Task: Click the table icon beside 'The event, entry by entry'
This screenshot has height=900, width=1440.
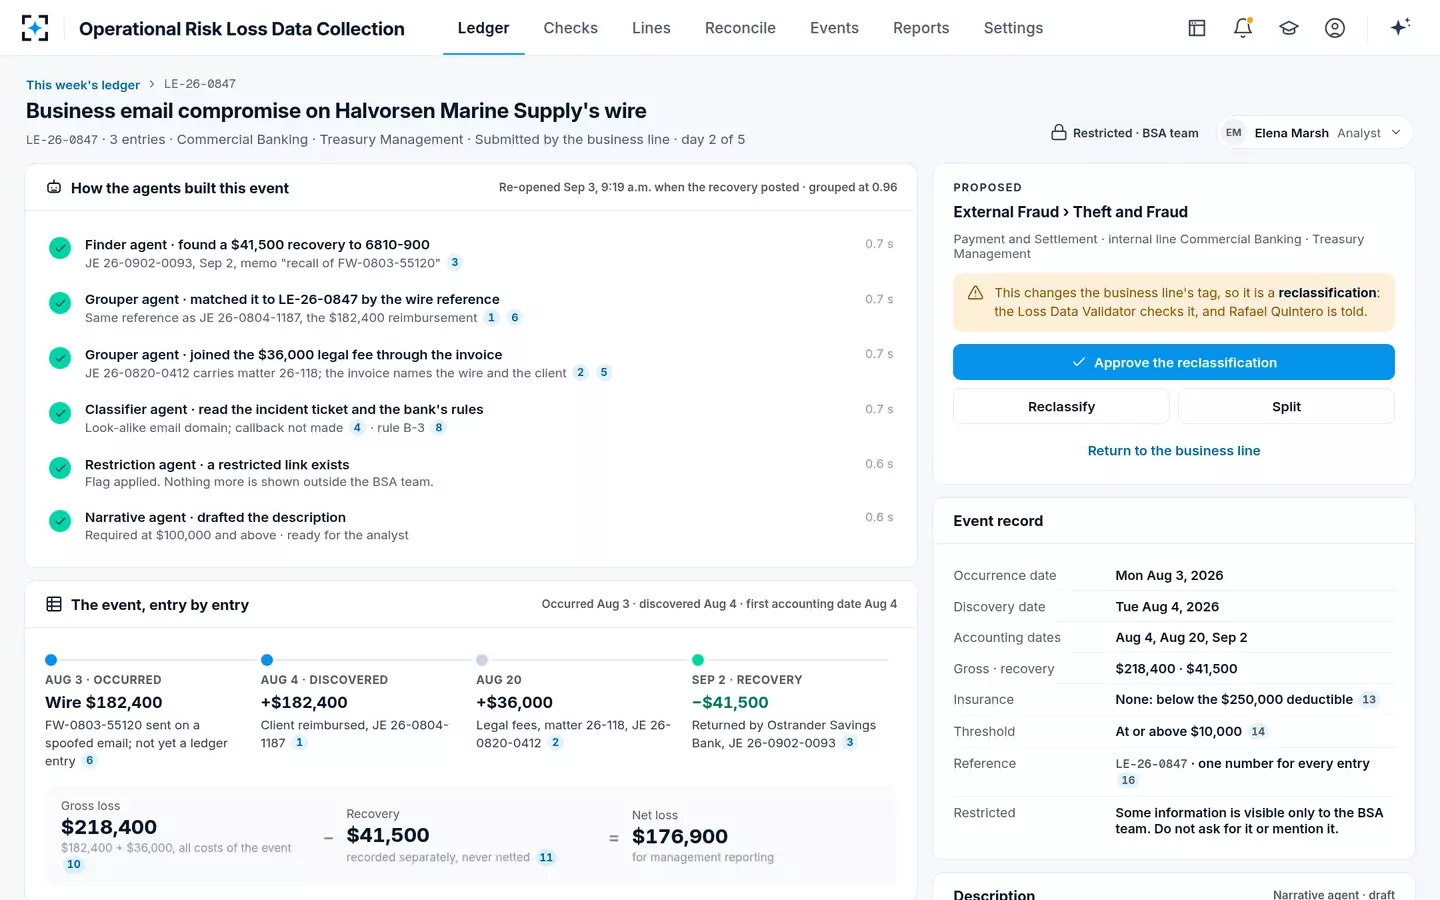Action: 54,604
